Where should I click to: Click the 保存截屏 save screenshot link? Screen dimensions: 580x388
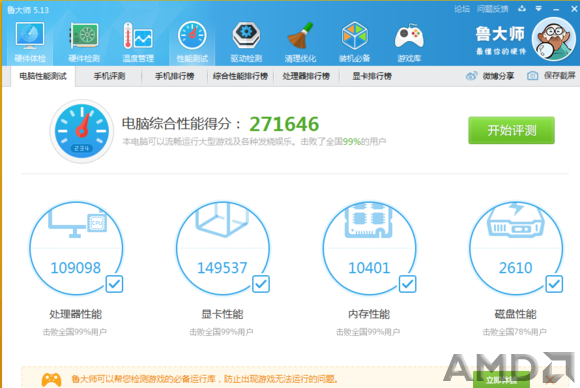click(x=560, y=76)
